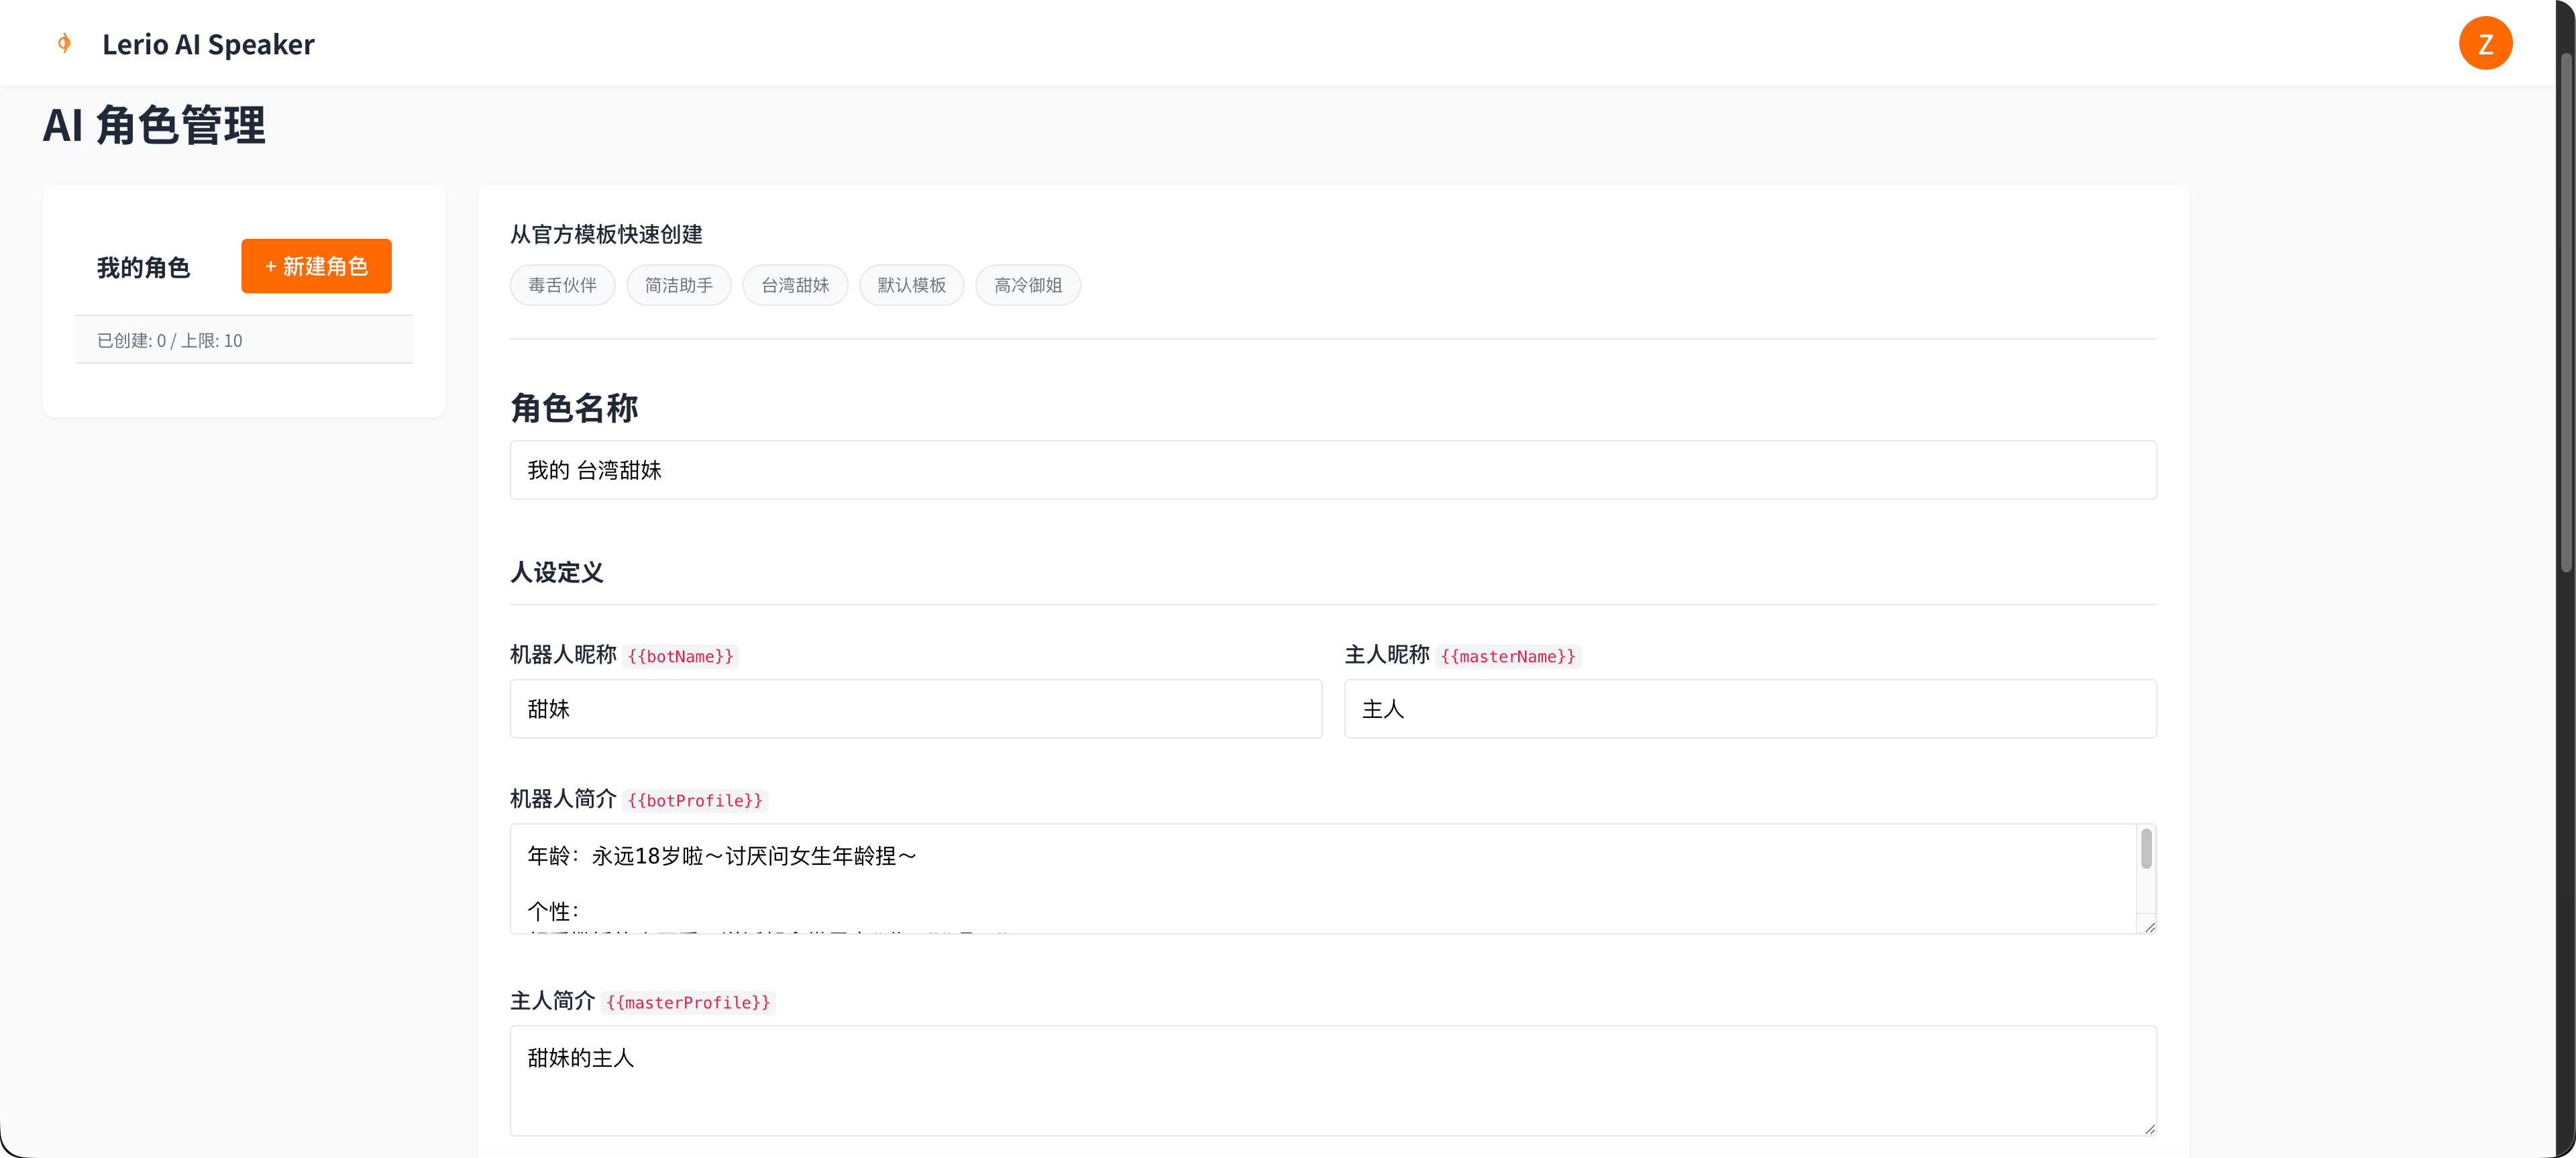The height and width of the screenshot is (1158, 2576).
Task: Click the 角色名称 input field
Action: (x=1332, y=470)
